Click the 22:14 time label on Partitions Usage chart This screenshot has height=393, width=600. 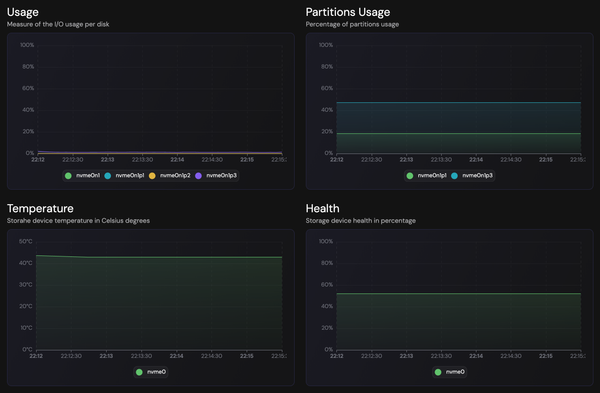coord(476,160)
